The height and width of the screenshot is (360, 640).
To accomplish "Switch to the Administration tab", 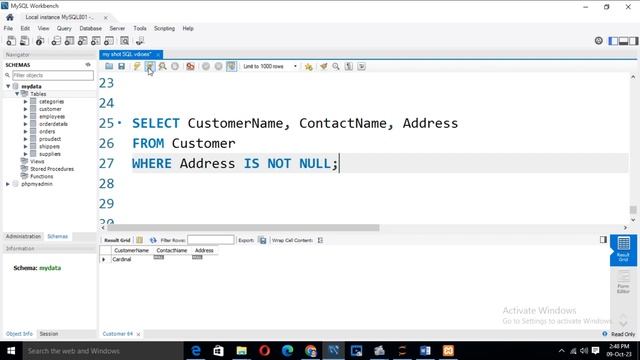I will tap(23, 236).
